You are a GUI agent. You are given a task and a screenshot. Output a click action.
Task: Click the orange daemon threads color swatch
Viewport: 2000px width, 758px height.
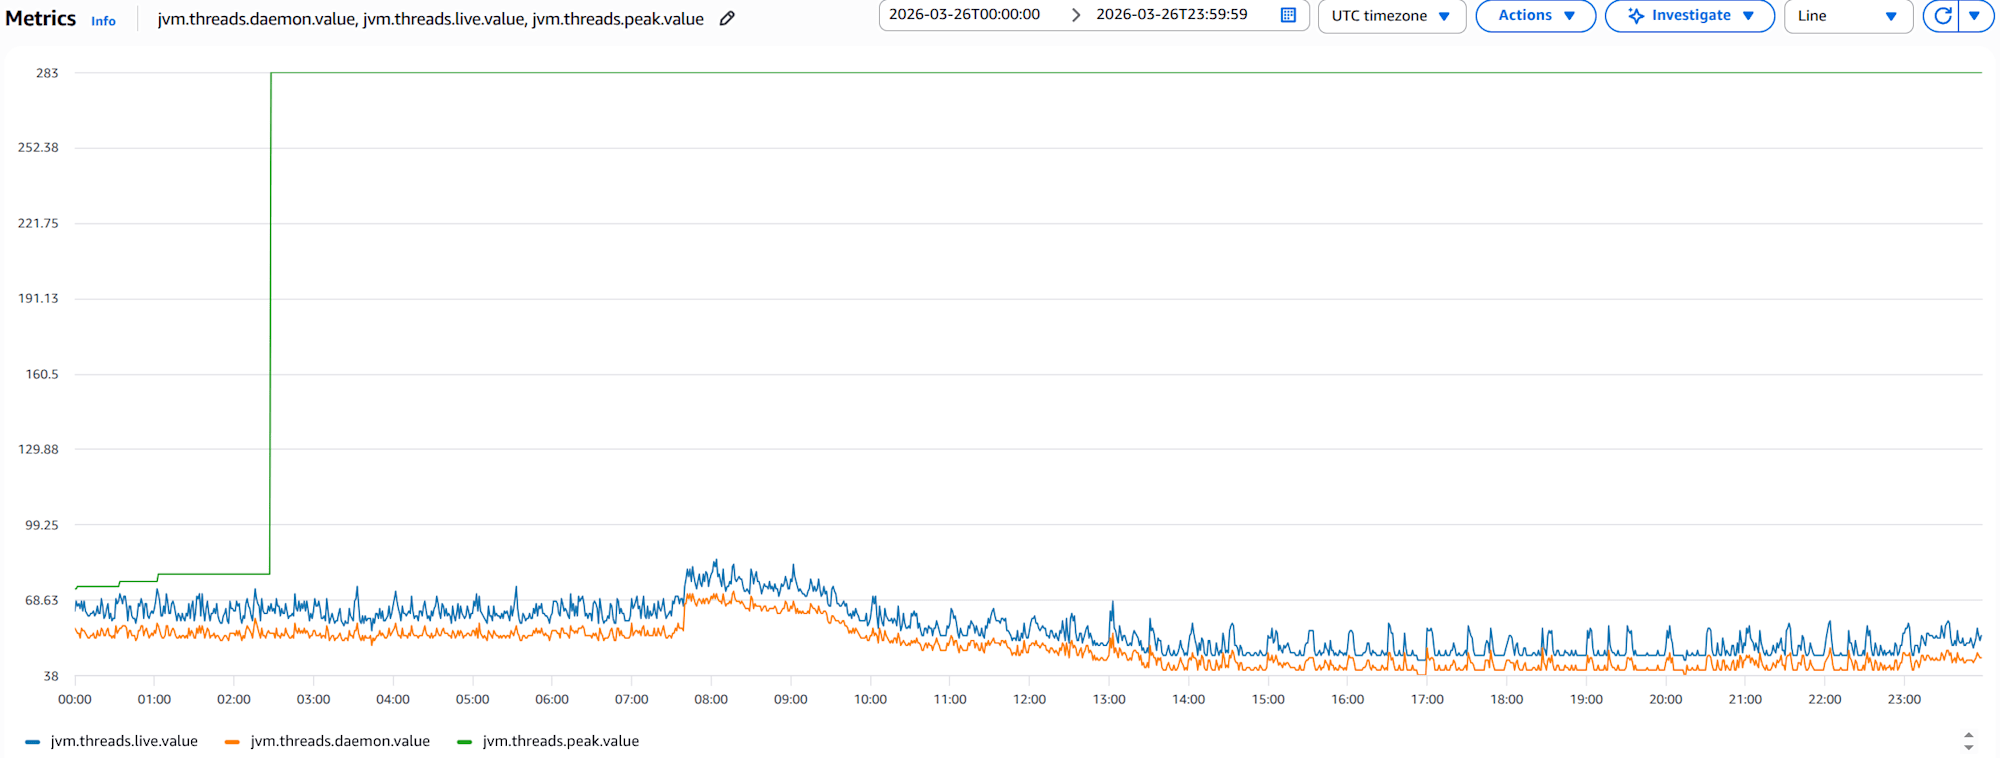(x=232, y=742)
